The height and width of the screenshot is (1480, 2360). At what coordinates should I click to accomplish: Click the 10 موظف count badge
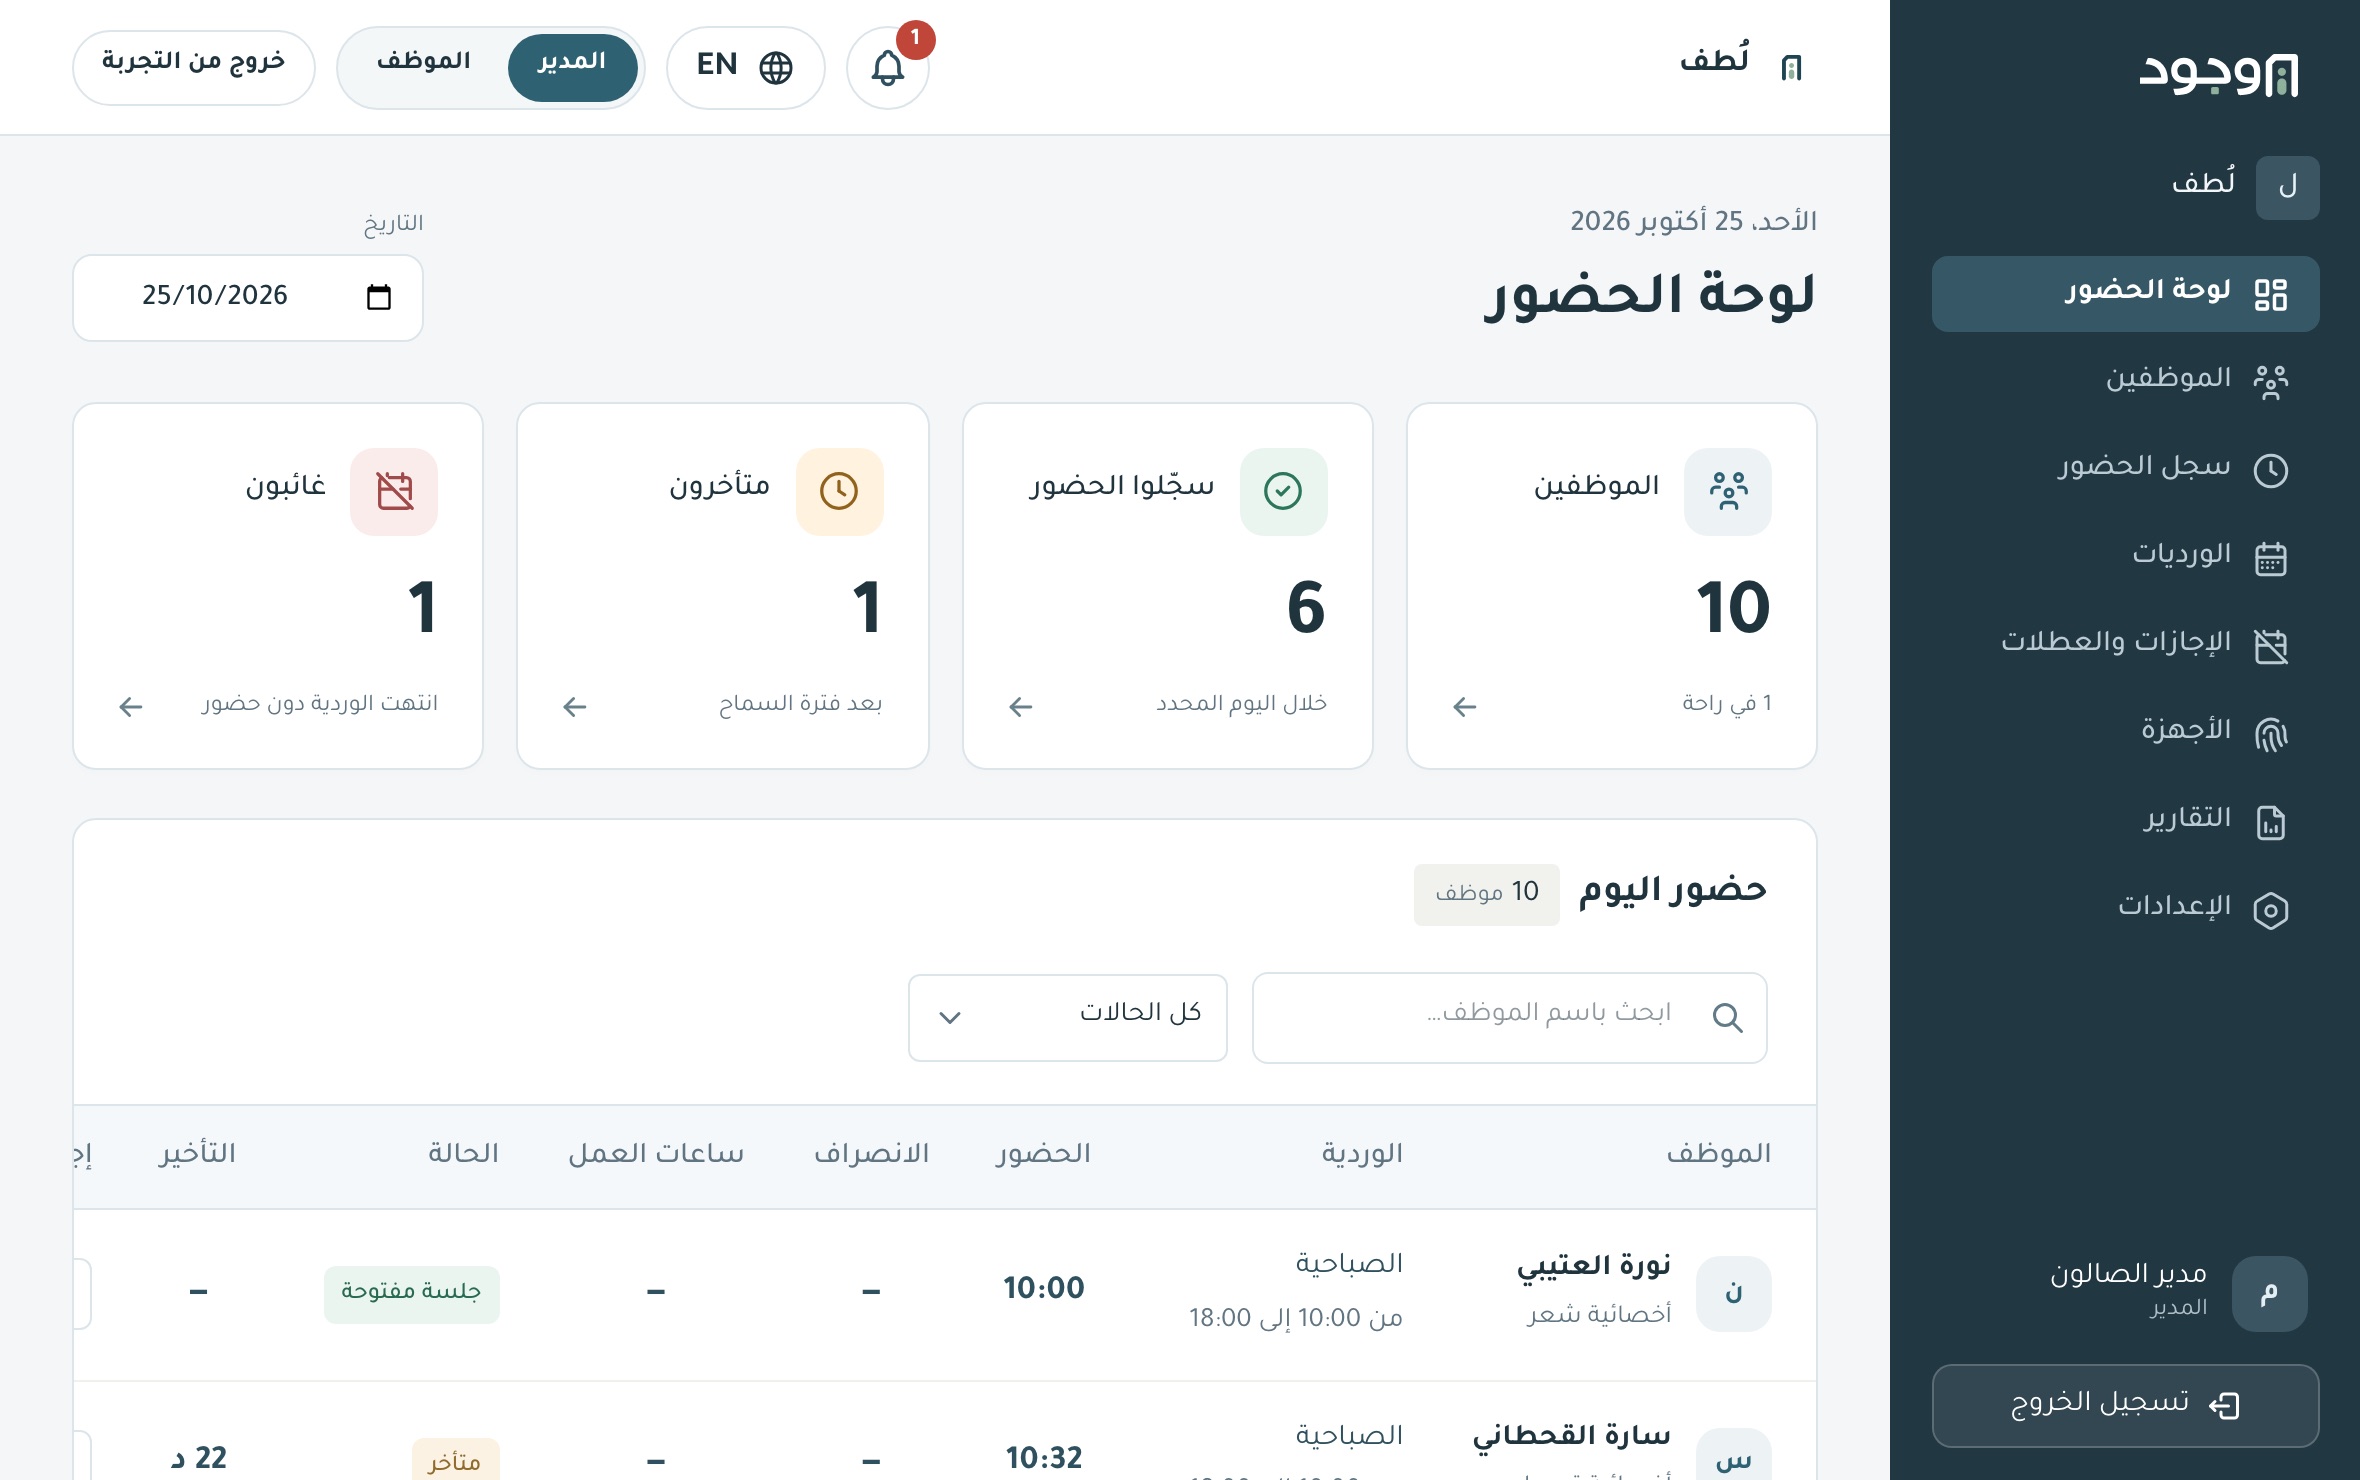click(1487, 893)
